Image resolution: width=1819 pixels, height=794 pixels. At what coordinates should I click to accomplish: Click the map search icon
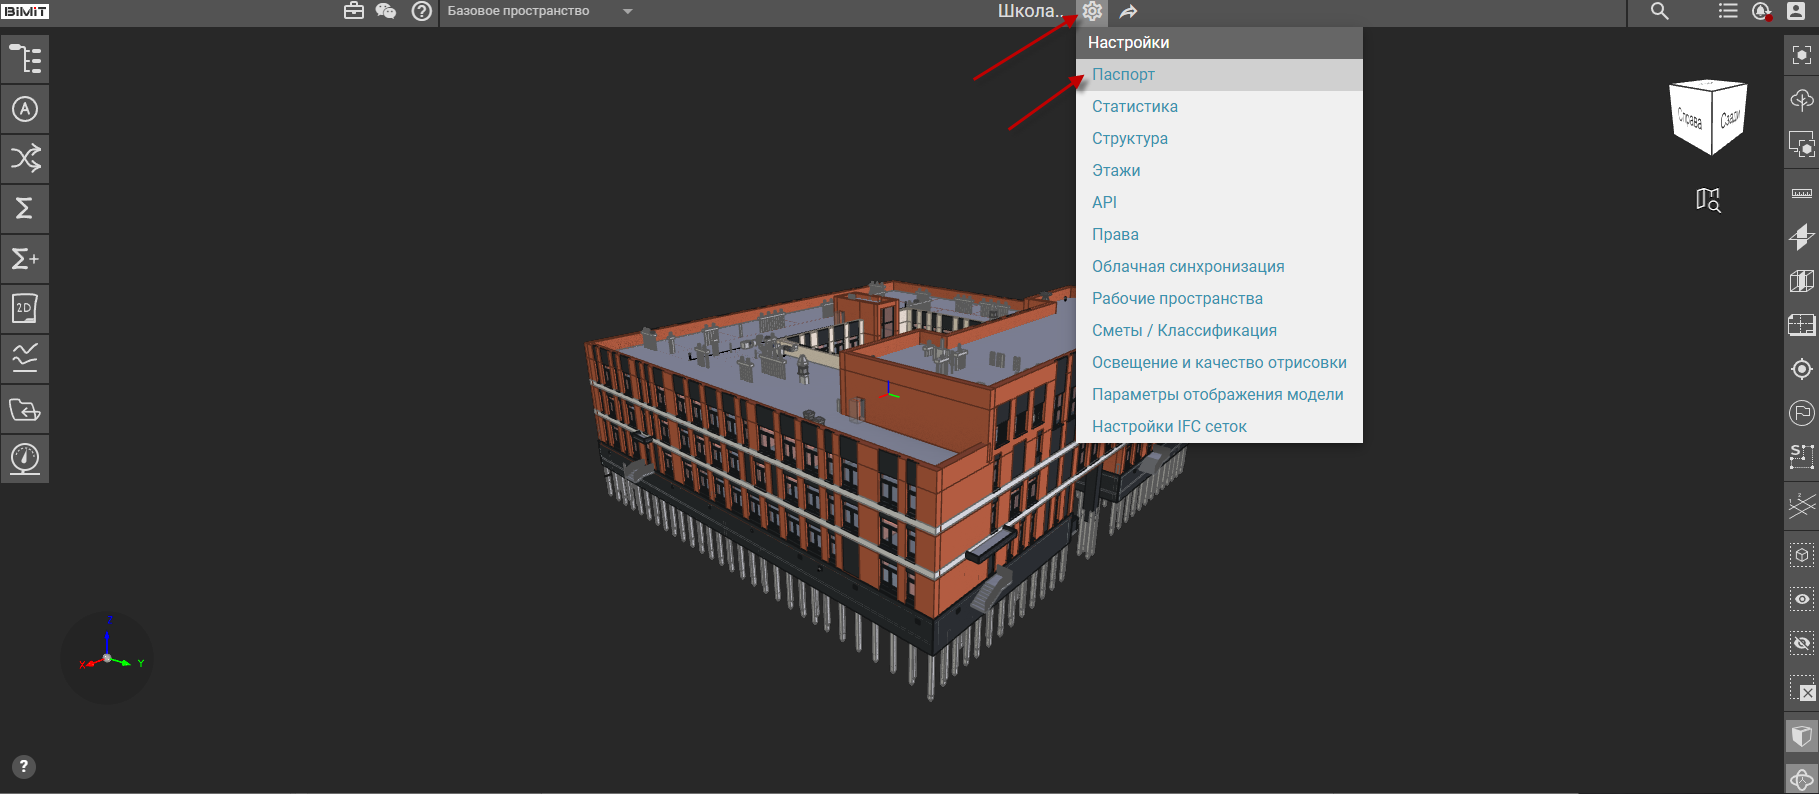[1709, 200]
